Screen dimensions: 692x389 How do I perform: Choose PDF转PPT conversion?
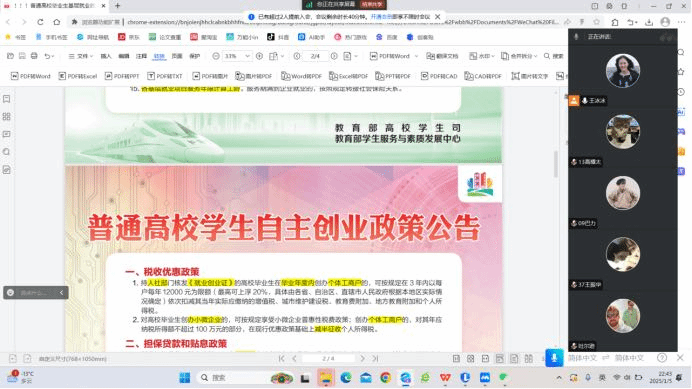point(122,76)
